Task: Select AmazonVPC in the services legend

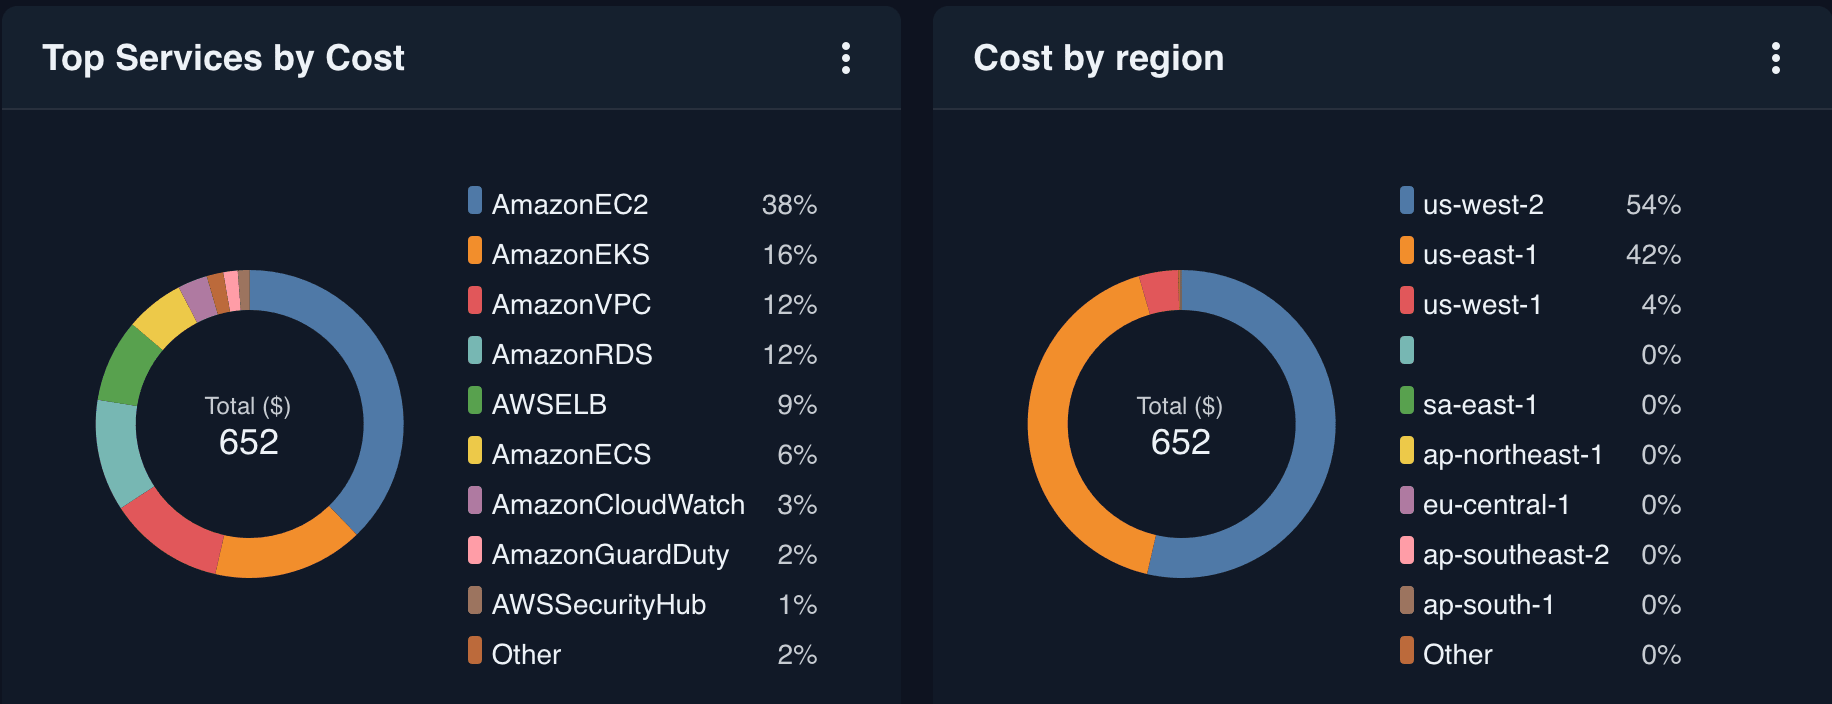Action: coord(571,305)
